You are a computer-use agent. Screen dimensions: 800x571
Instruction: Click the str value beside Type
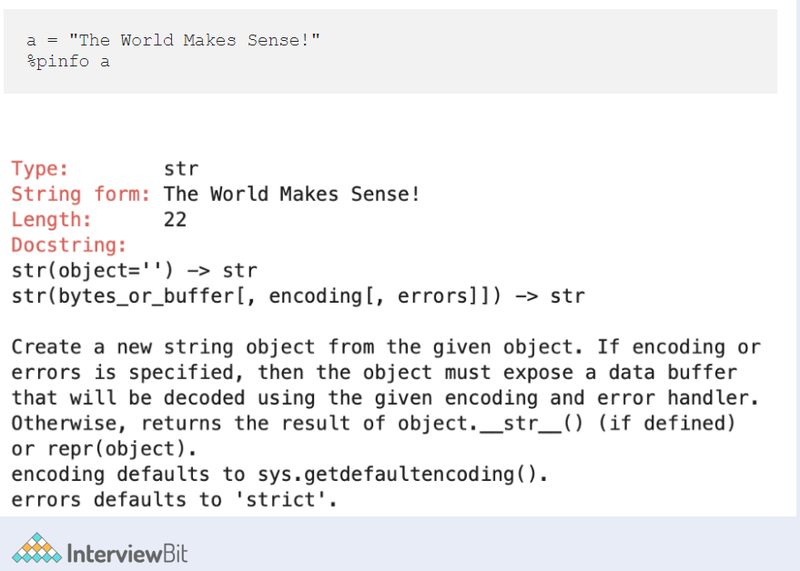(x=181, y=169)
